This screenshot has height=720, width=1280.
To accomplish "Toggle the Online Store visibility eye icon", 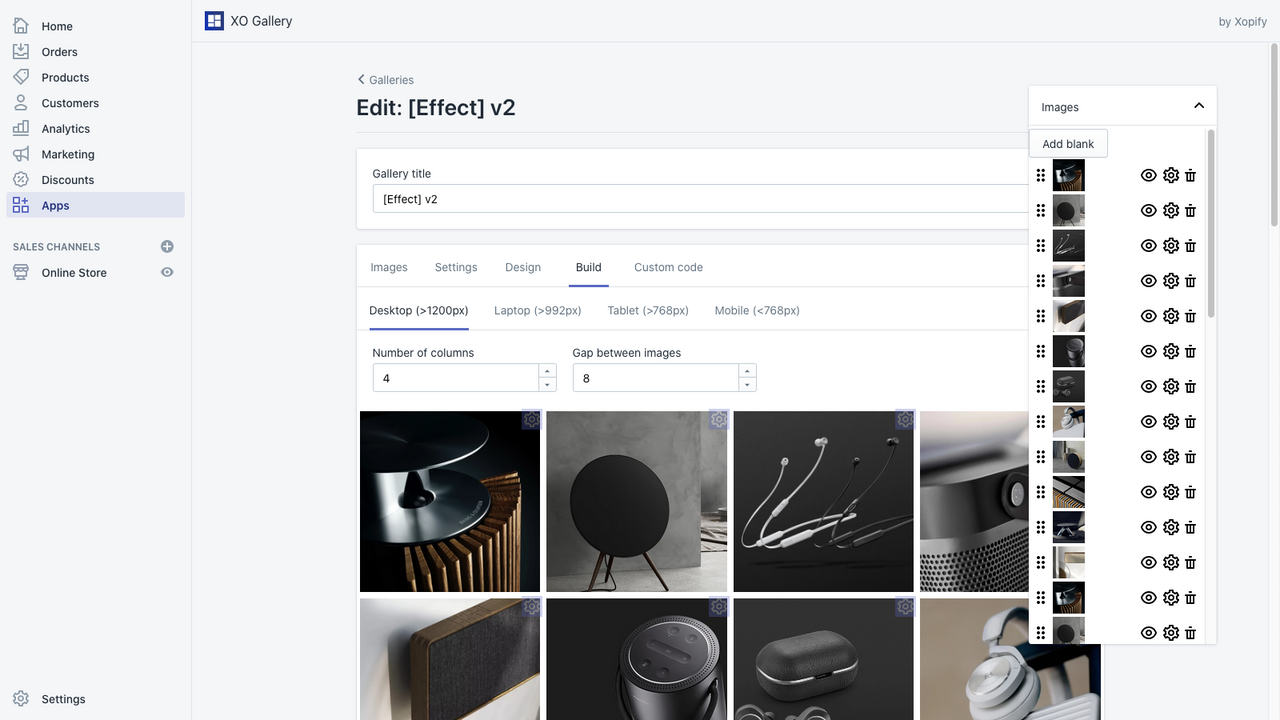I will (167, 272).
